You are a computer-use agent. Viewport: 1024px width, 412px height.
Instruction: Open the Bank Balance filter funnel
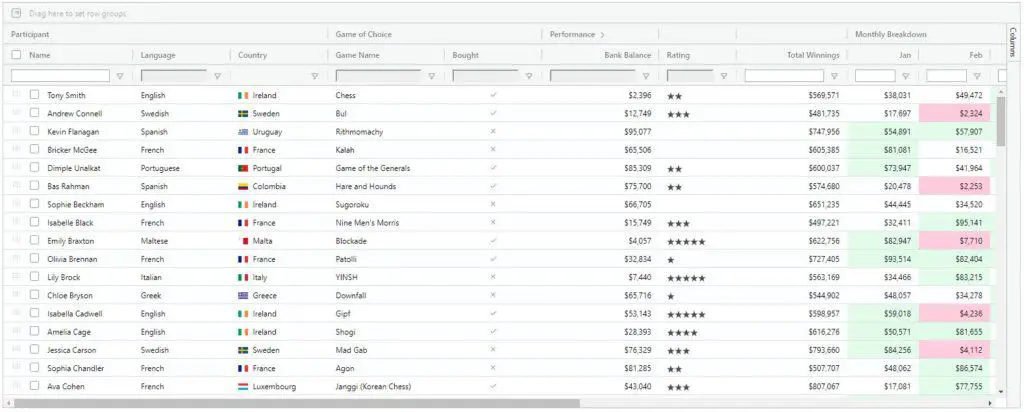646,76
